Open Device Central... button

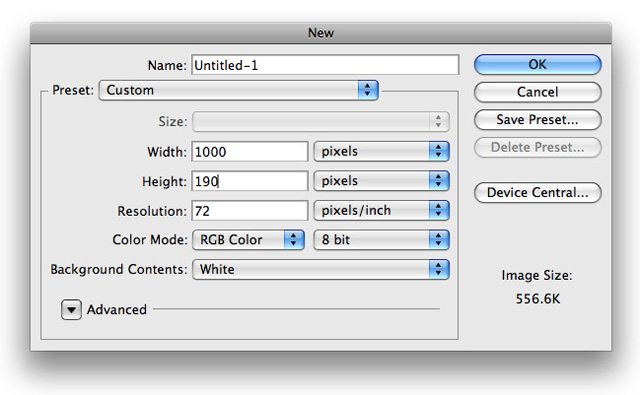[538, 192]
